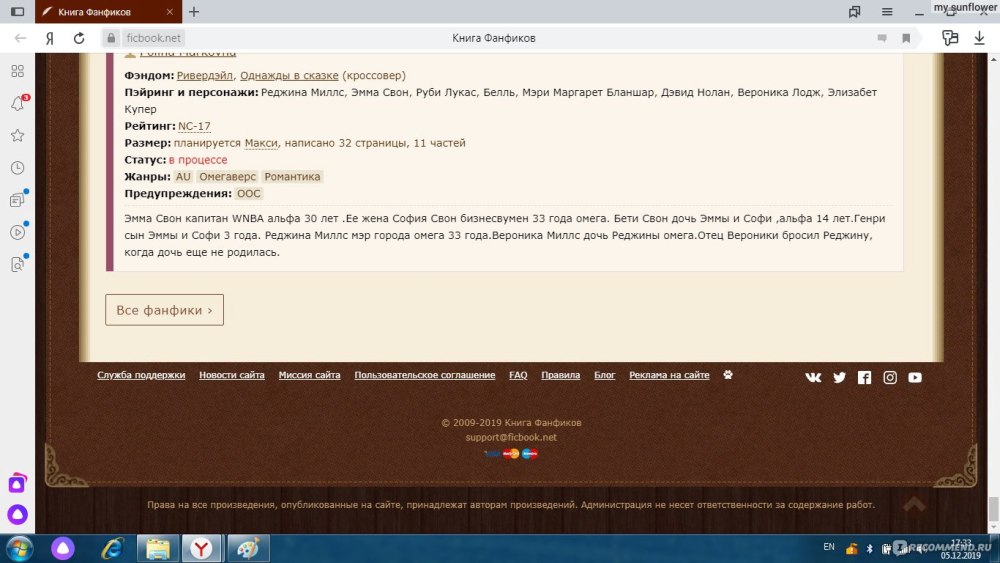Open history clock in sidebar
This screenshot has height=563, width=1000.
[x=18, y=168]
